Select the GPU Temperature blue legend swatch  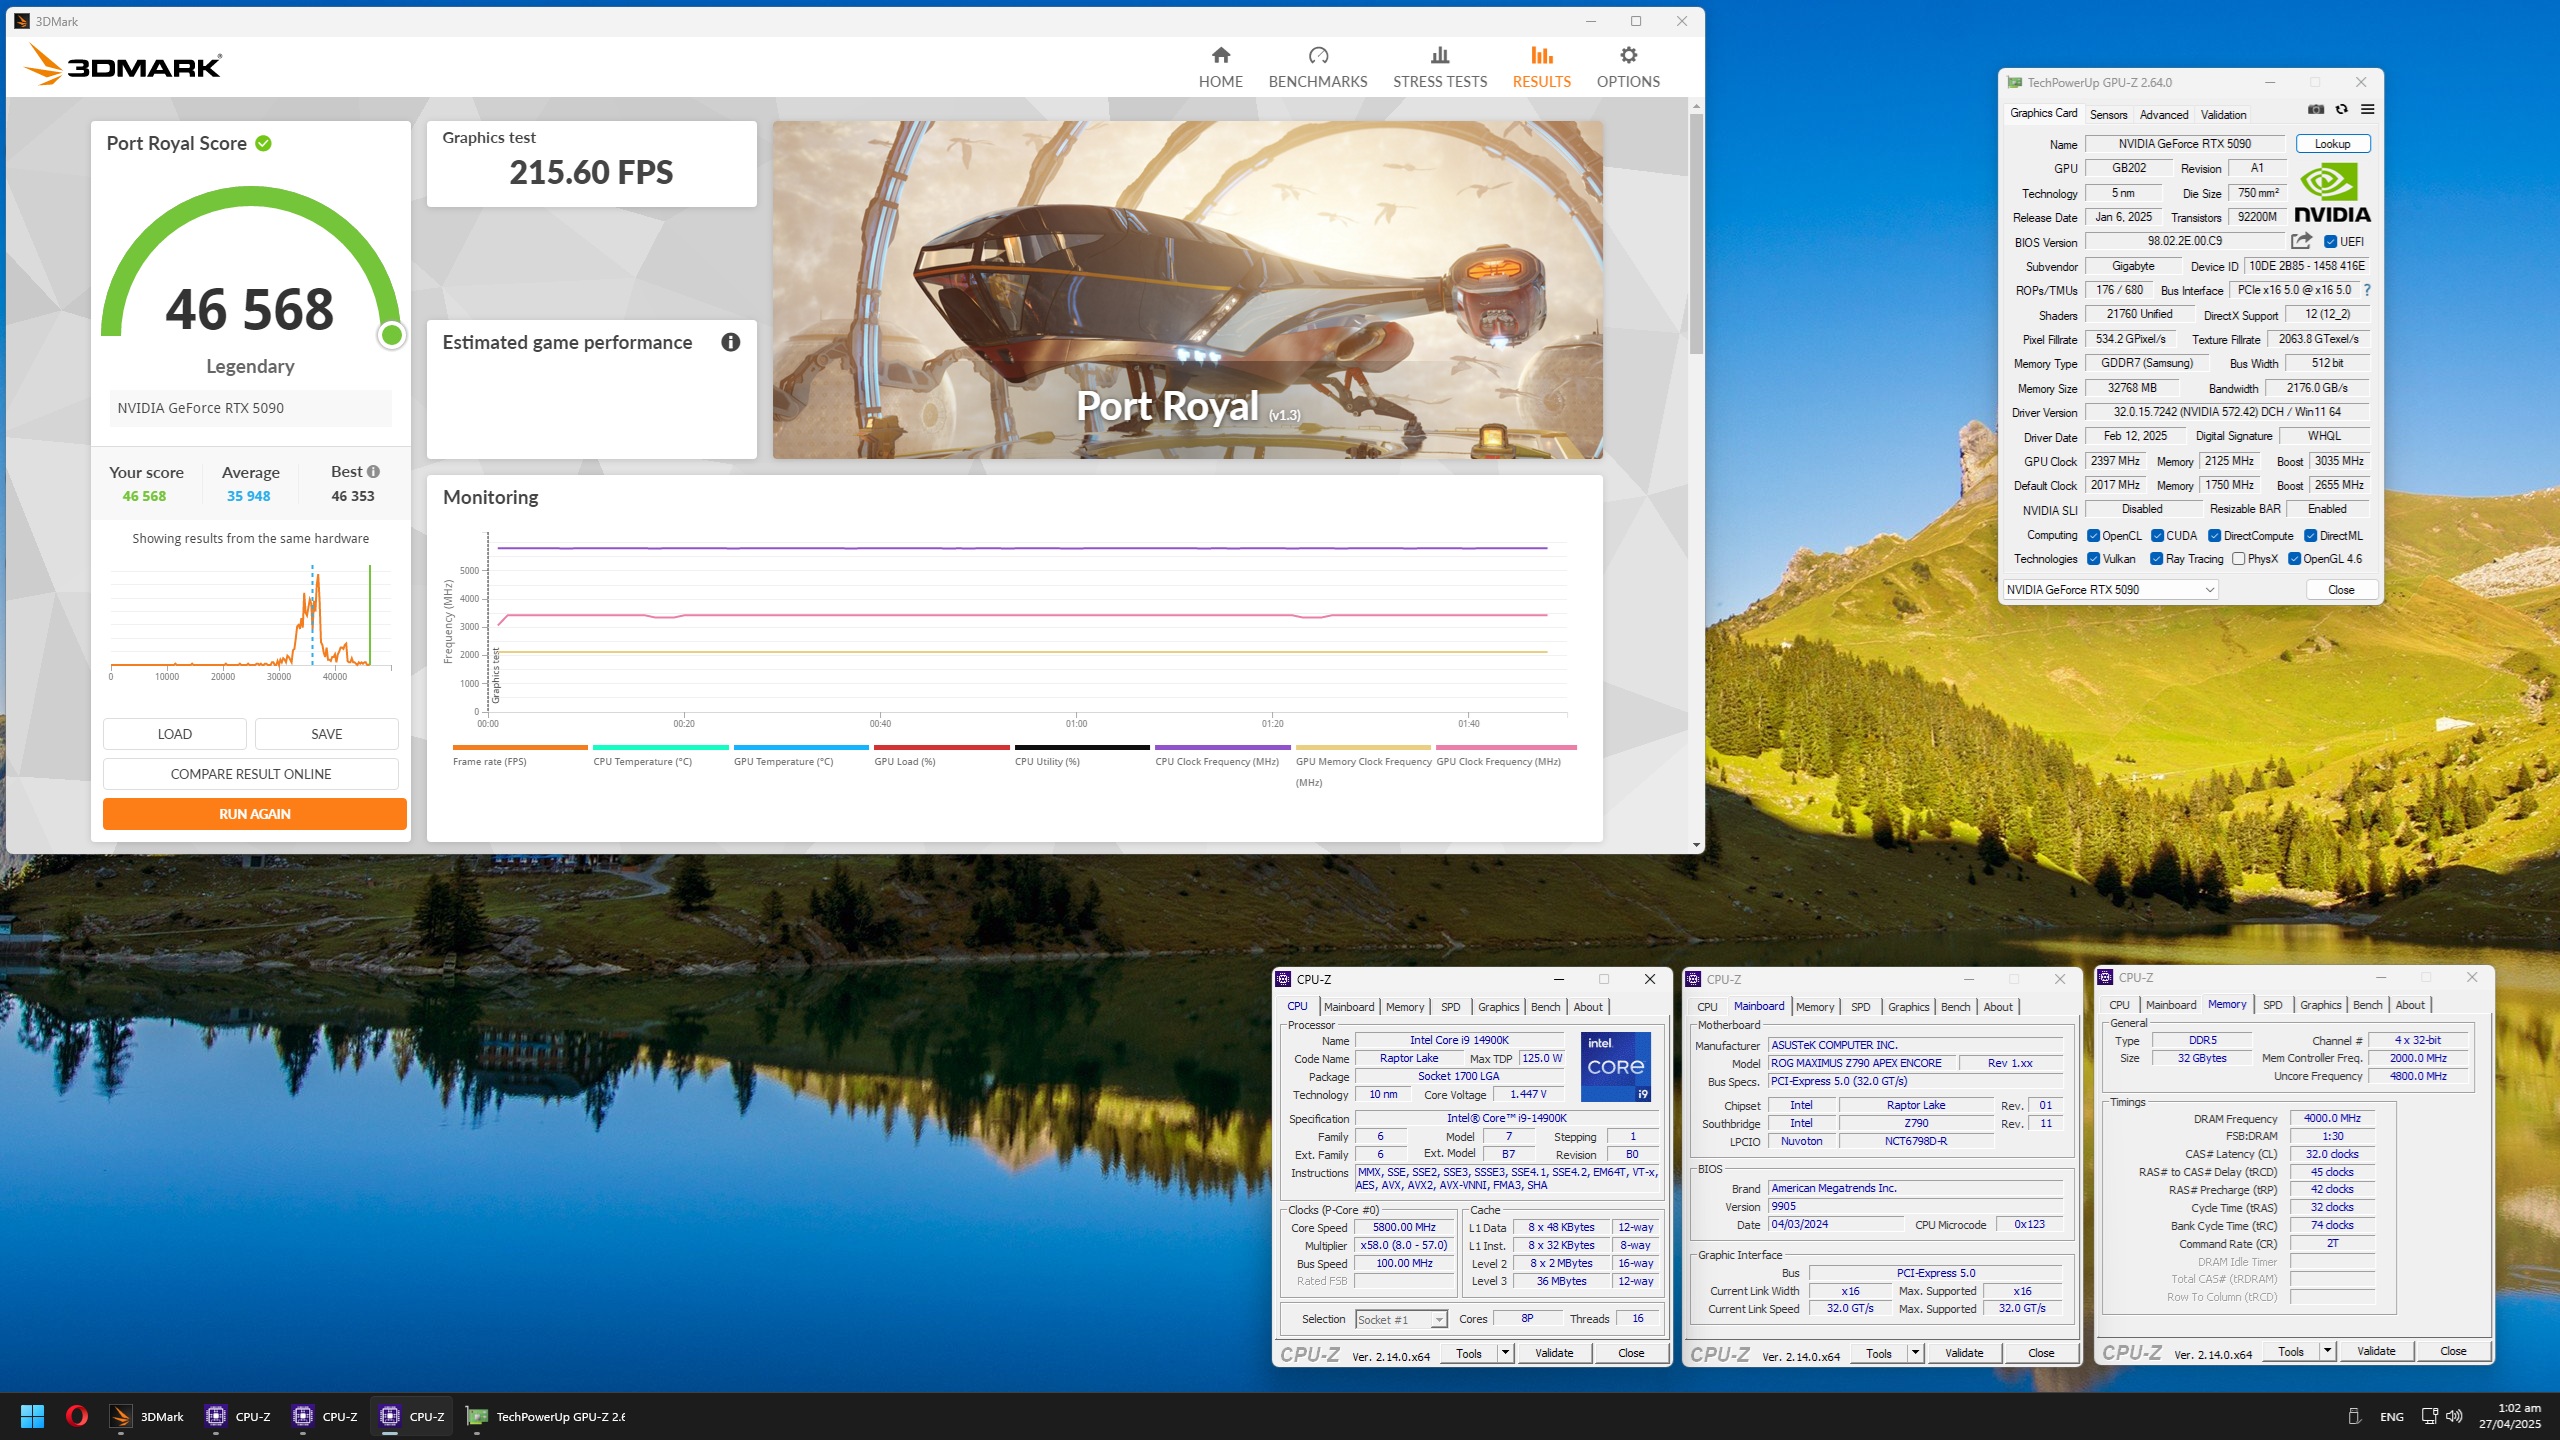pos(801,747)
